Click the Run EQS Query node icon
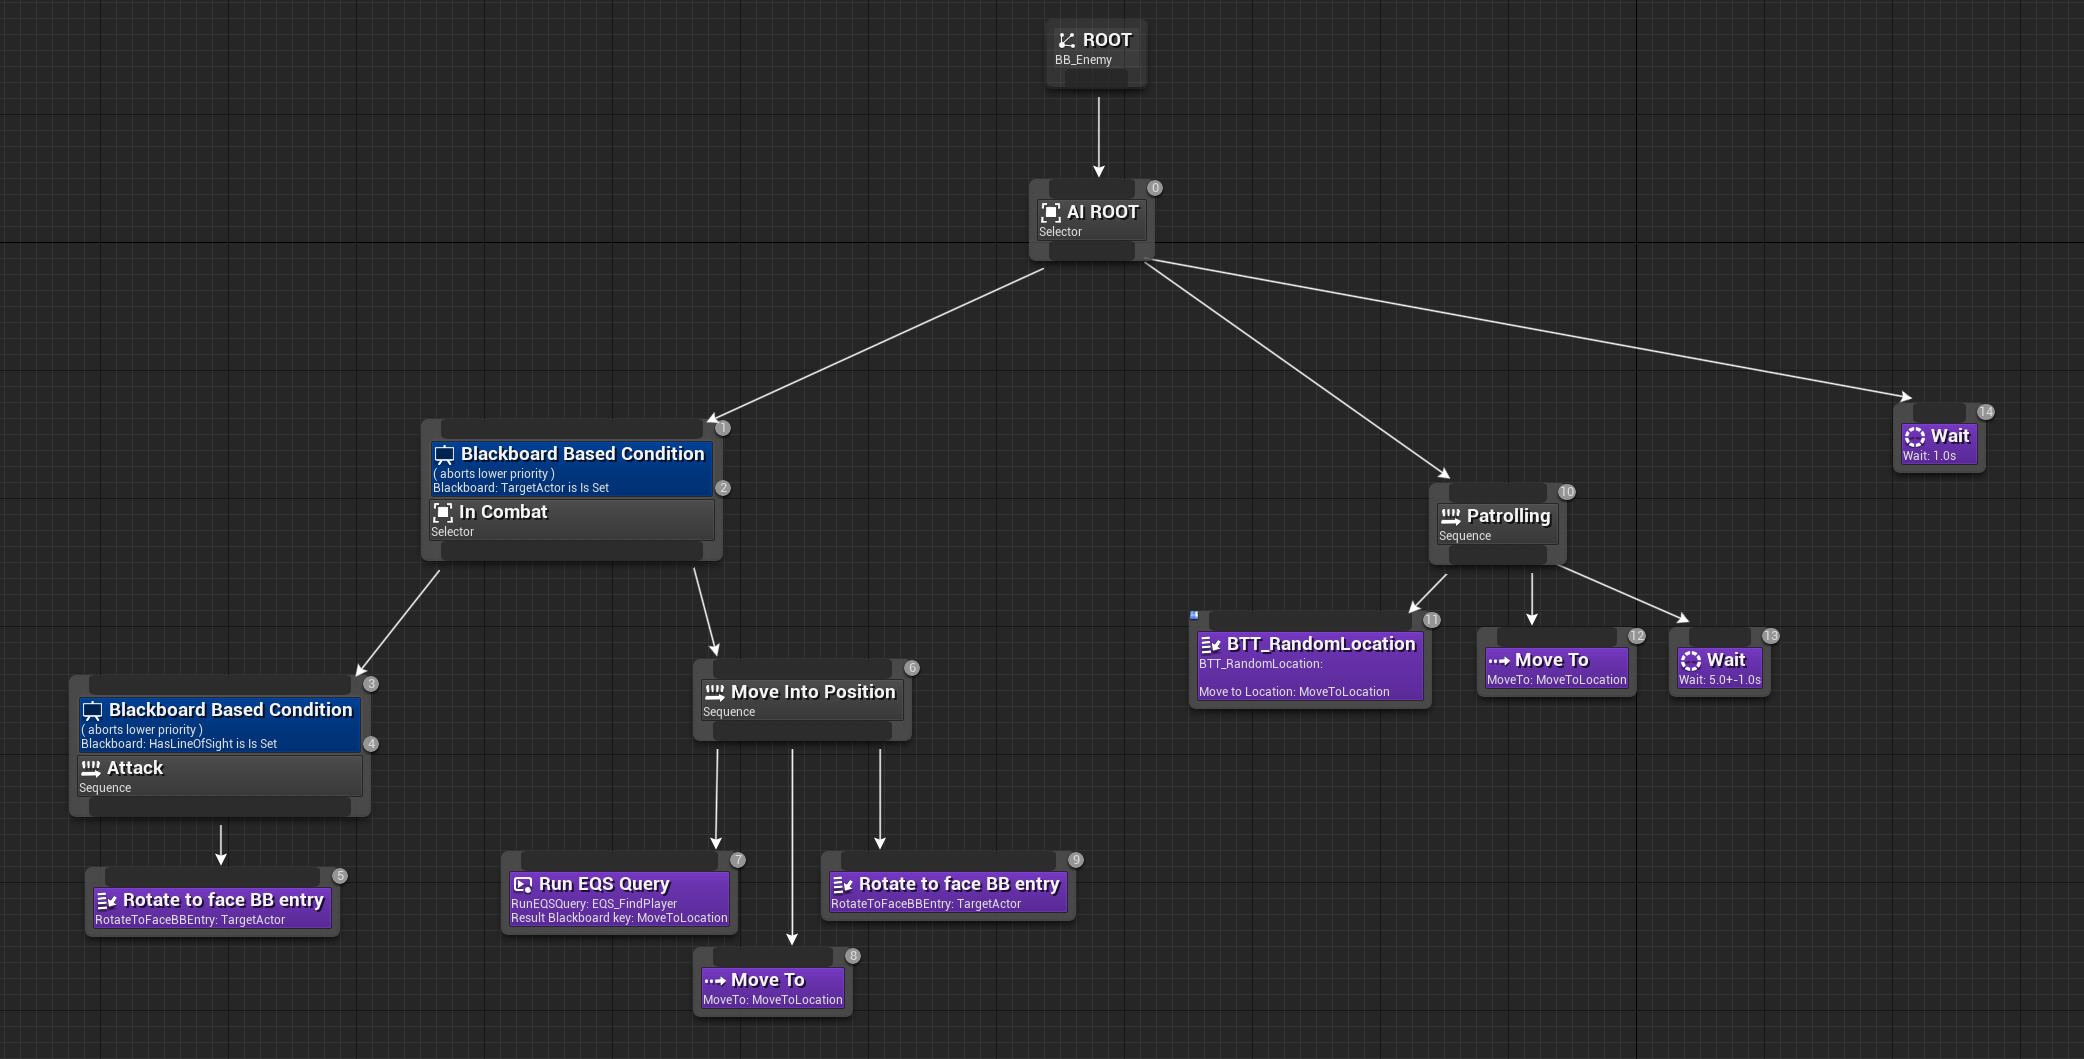This screenshot has height=1059, width=2084. (524, 884)
